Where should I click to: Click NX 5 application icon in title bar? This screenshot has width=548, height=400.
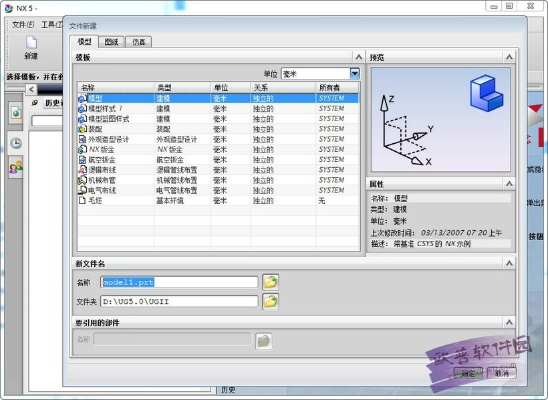(x=9, y=8)
